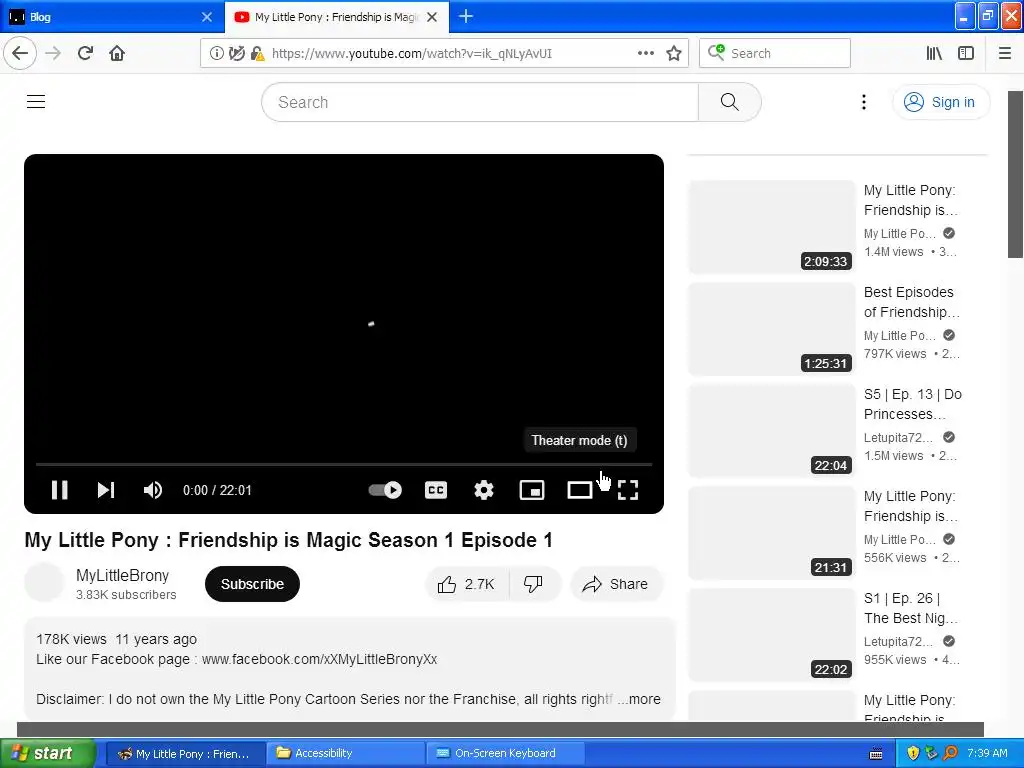The width and height of the screenshot is (1024, 768).
Task: Open the MyLittleBrony channel name
Action: pyautogui.click(x=122, y=575)
